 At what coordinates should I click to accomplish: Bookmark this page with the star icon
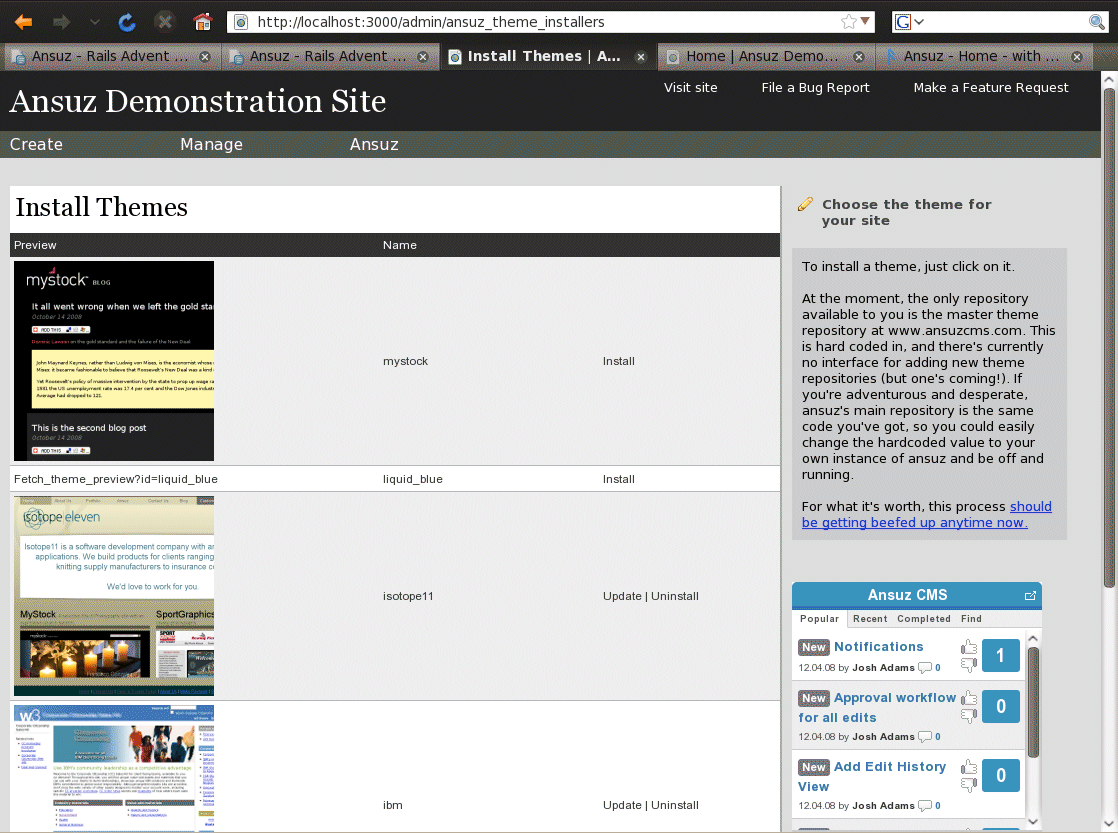coord(848,22)
